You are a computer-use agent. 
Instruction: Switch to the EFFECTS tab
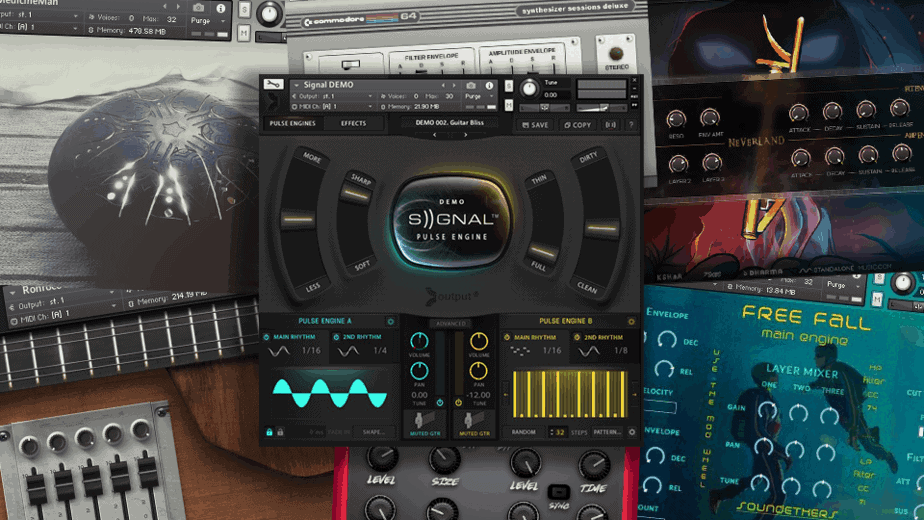pyautogui.click(x=354, y=123)
